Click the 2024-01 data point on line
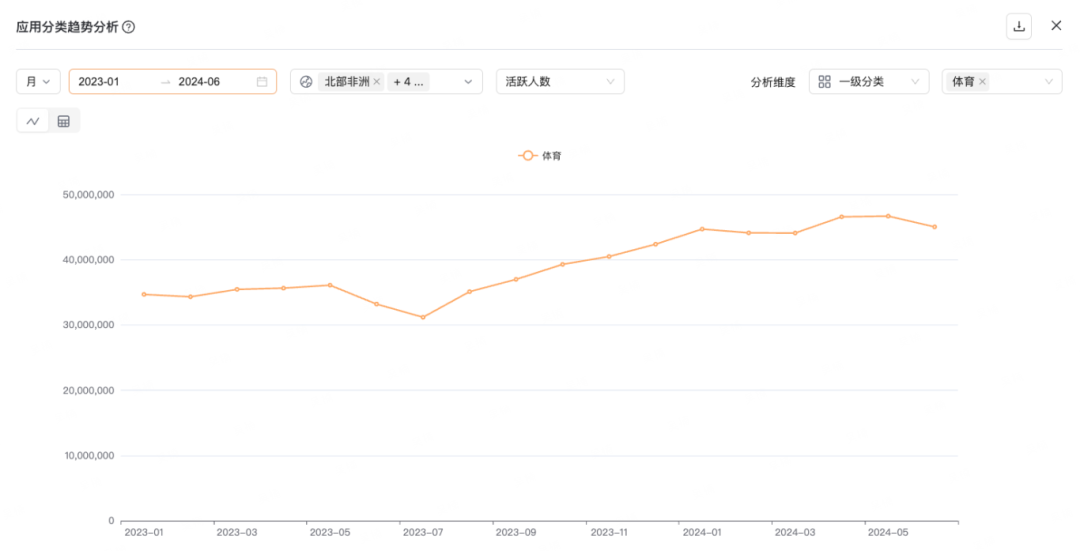 (x=702, y=229)
